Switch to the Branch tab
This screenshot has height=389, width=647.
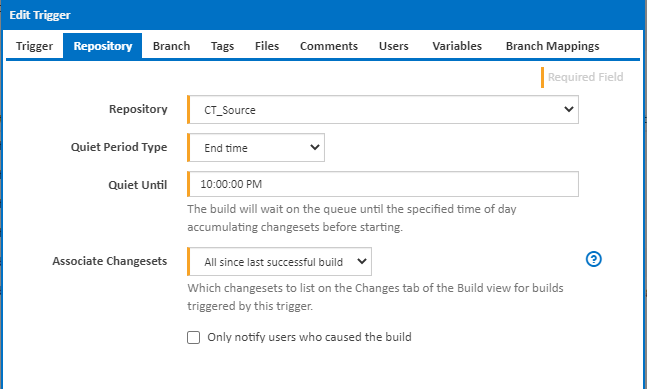[171, 46]
